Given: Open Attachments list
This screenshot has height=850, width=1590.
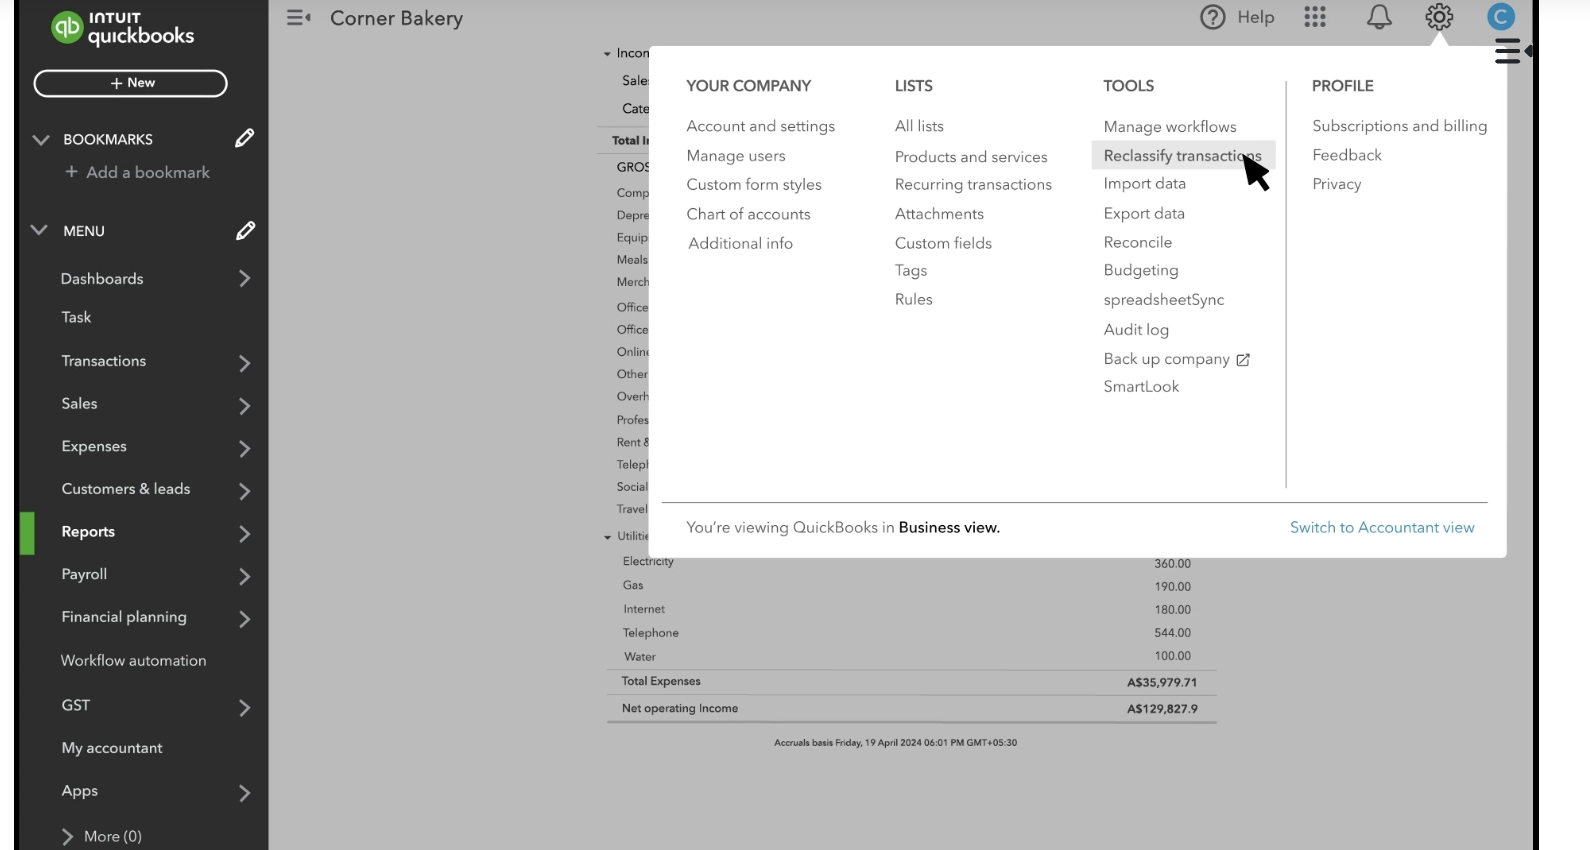Looking at the screenshot, I should point(939,214).
